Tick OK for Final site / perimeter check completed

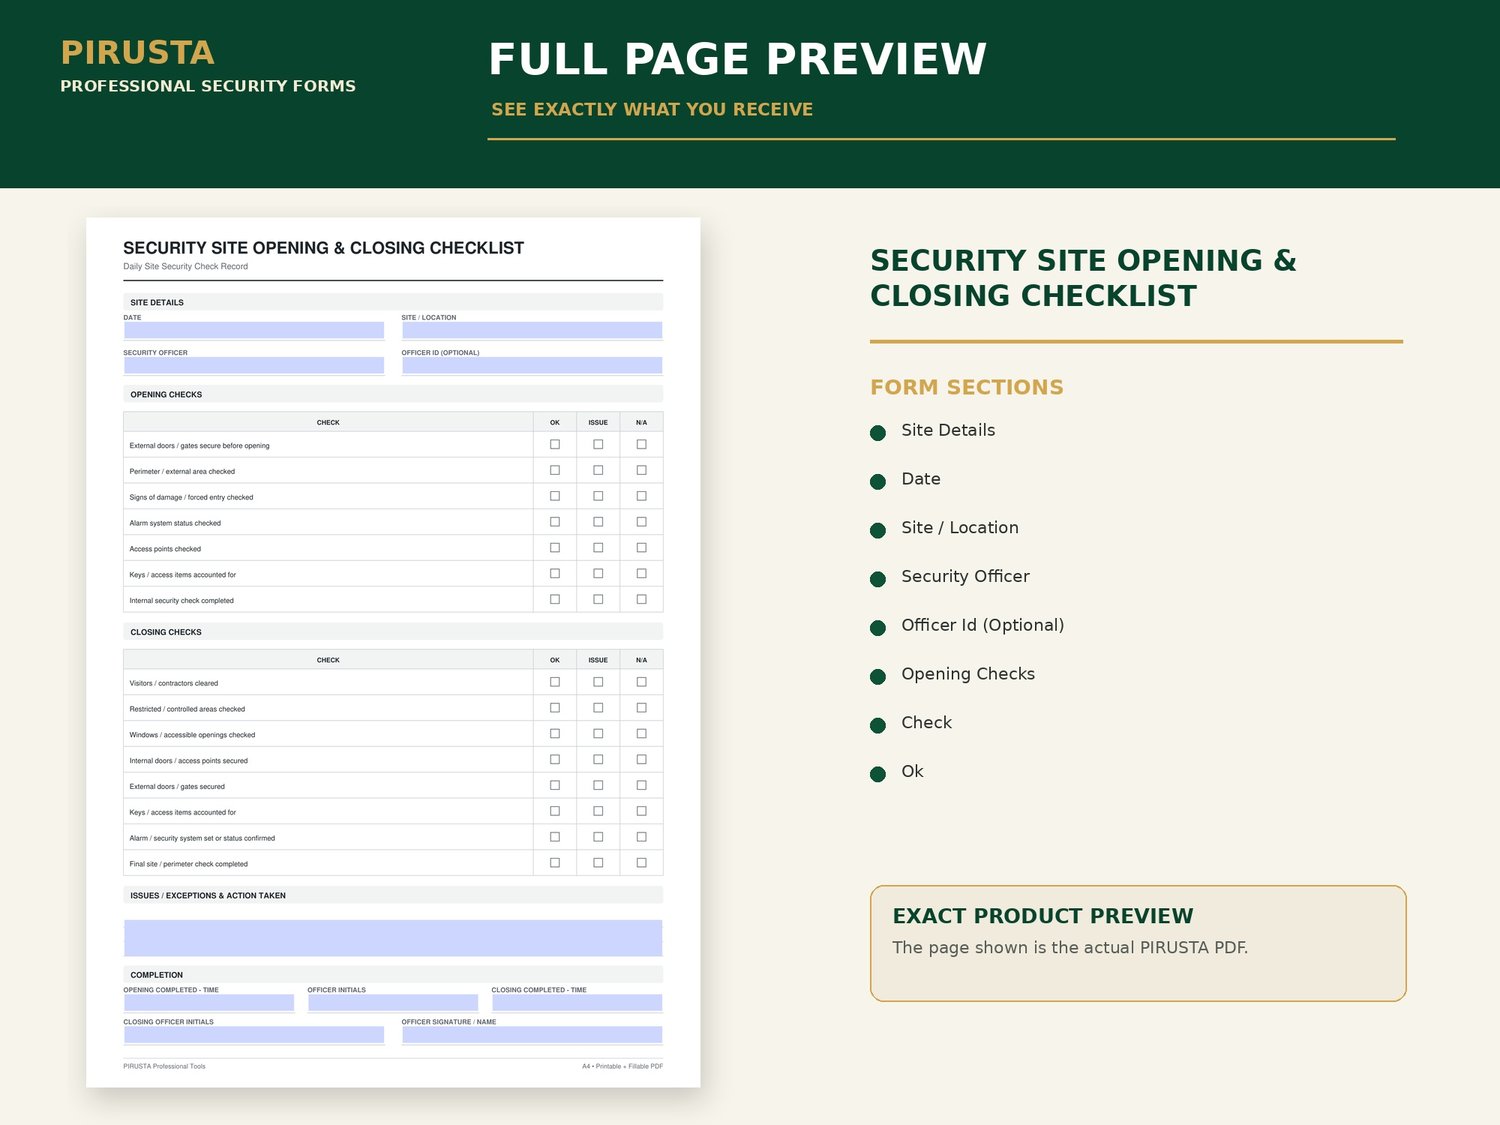pos(555,862)
